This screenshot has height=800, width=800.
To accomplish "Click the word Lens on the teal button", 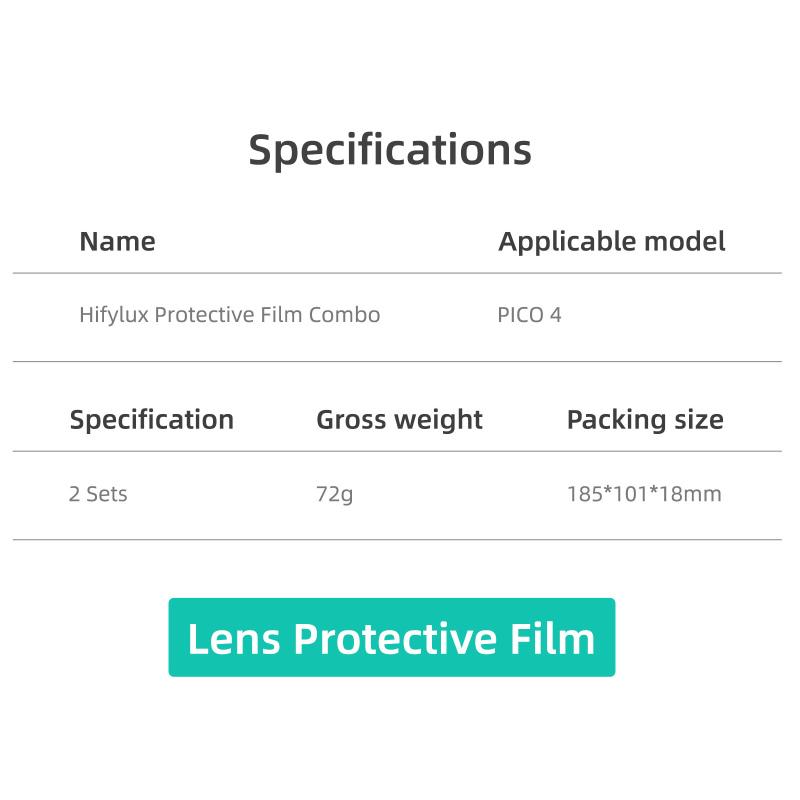I will (x=233, y=638).
